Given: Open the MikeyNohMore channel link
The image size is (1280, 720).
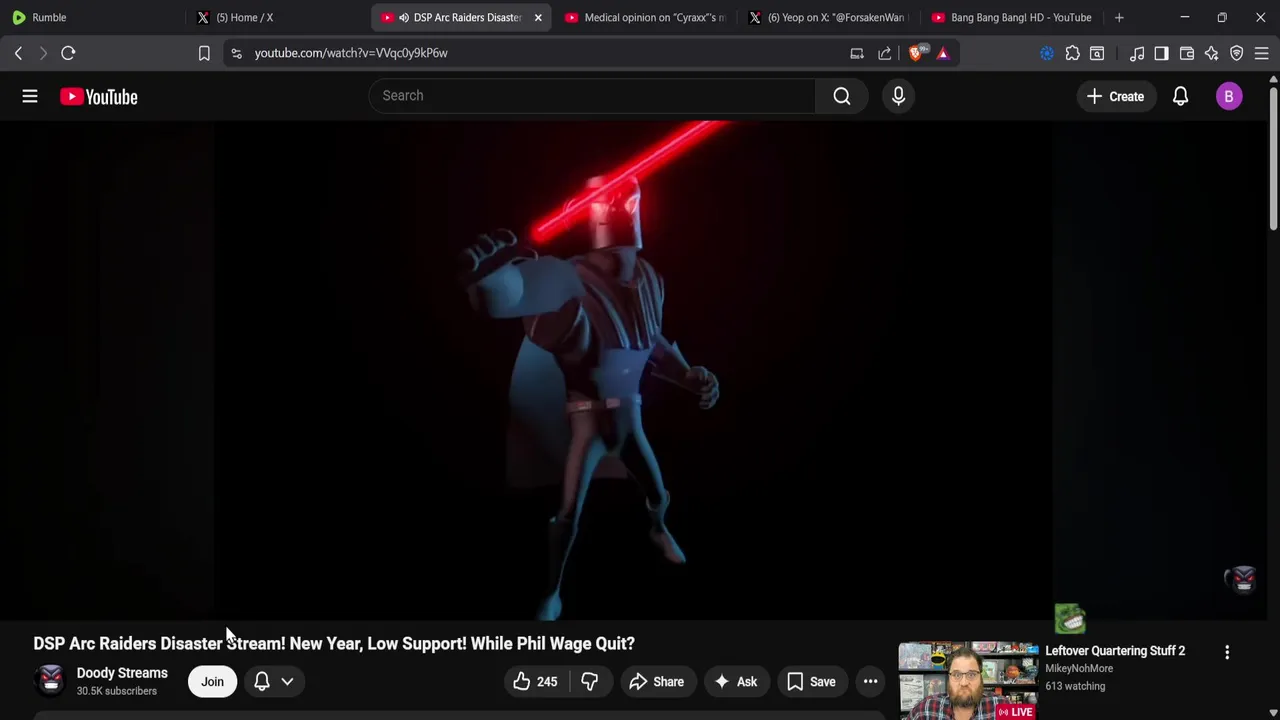Looking at the screenshot, I should click(1079, 668).
